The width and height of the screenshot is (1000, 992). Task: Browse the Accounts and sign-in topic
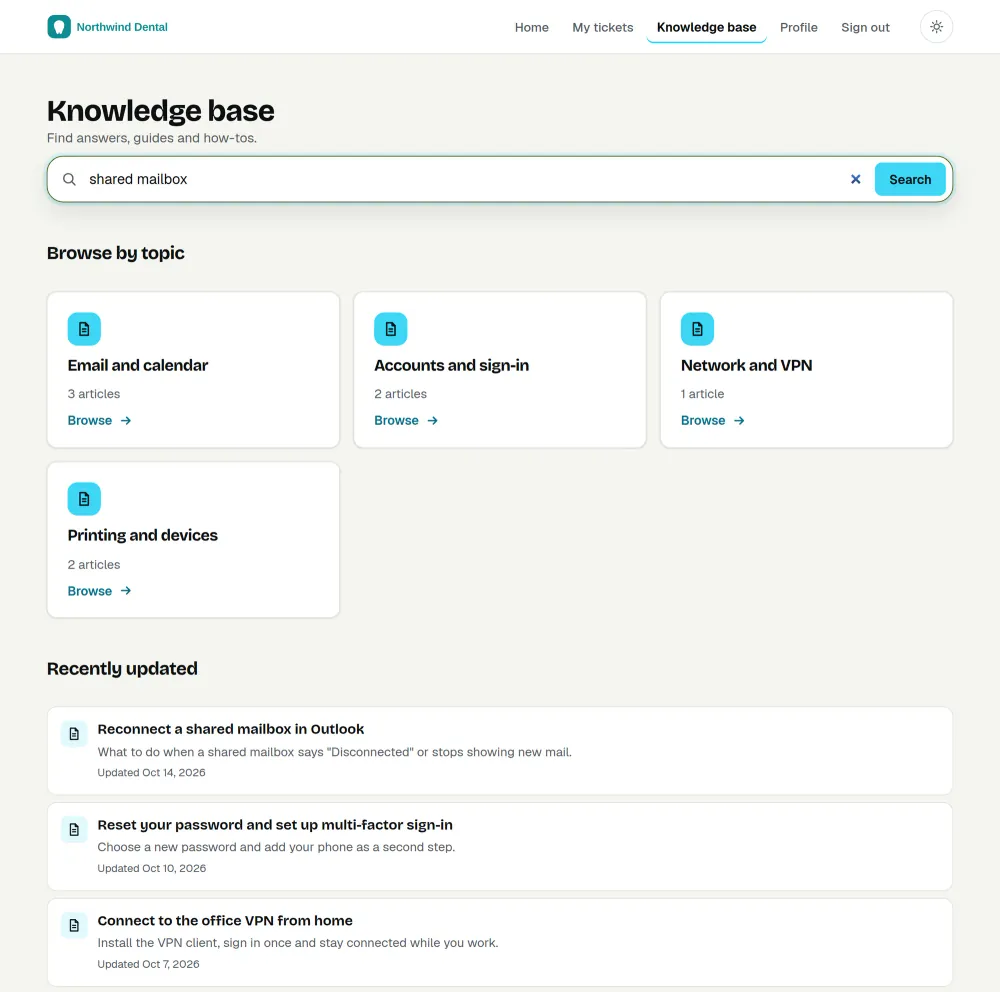tap(406, 420)
